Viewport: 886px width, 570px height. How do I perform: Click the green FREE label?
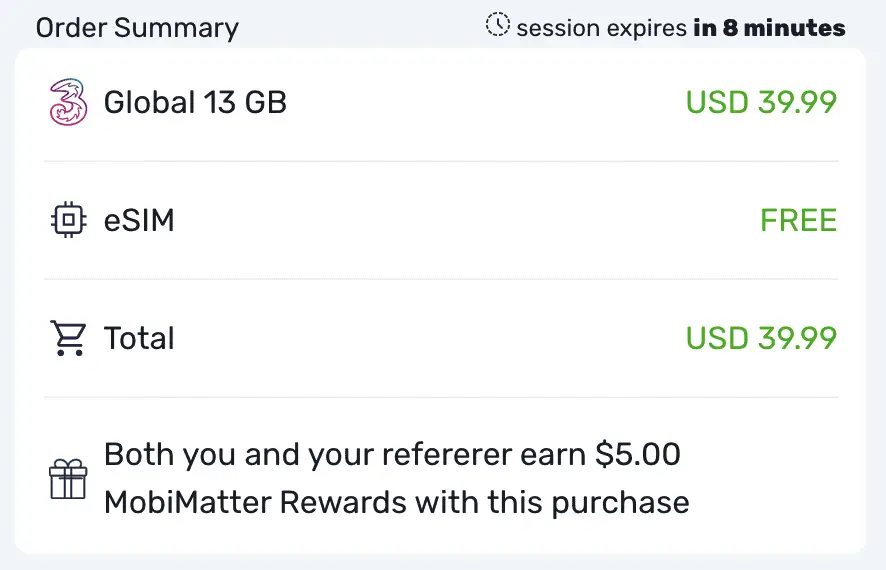pos(798,220)
